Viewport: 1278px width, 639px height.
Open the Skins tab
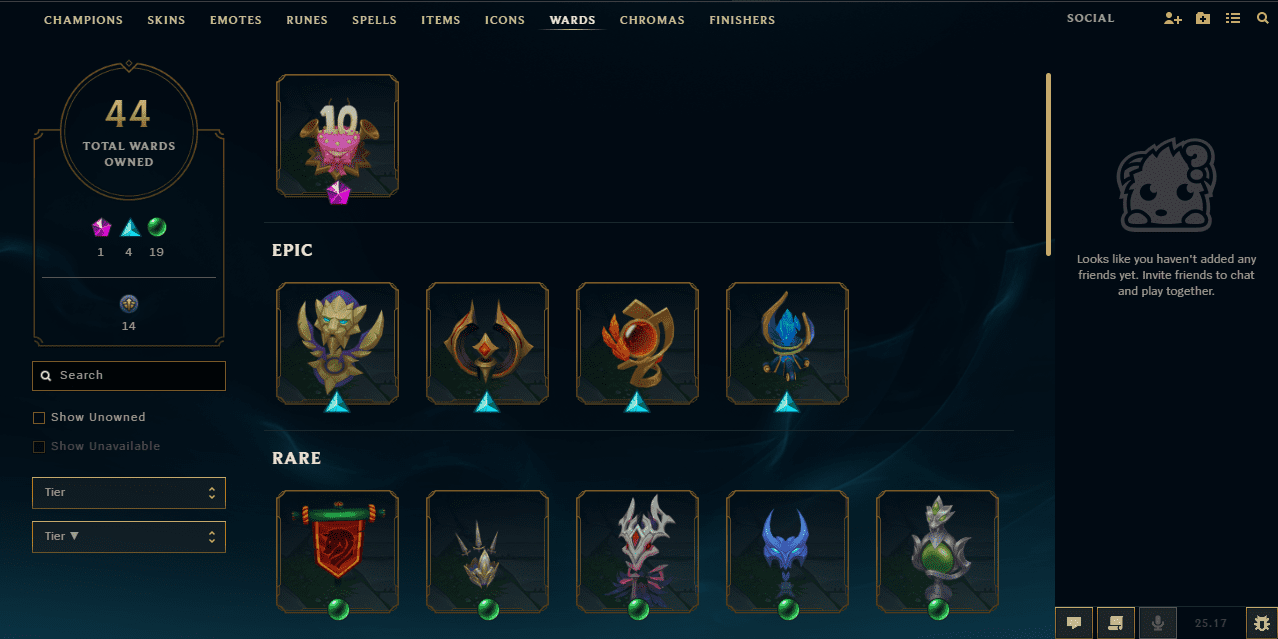click(166, 20)
